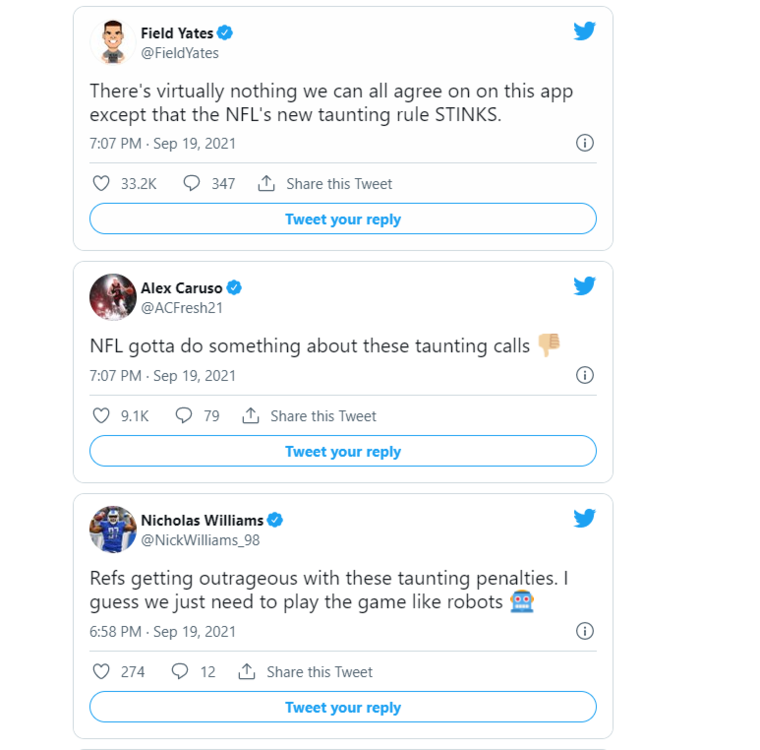Like Field Yates' tweet with the heart icon

[x=101, y=184]
